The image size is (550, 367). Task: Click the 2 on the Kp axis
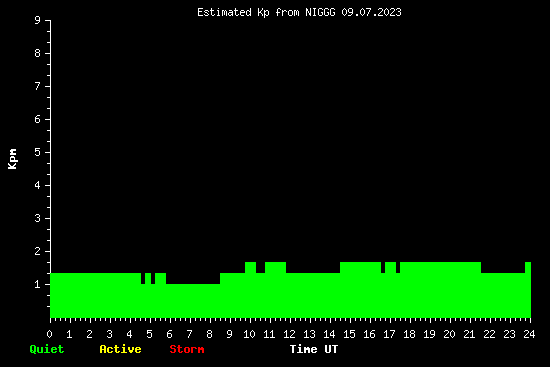click(38, 251)
